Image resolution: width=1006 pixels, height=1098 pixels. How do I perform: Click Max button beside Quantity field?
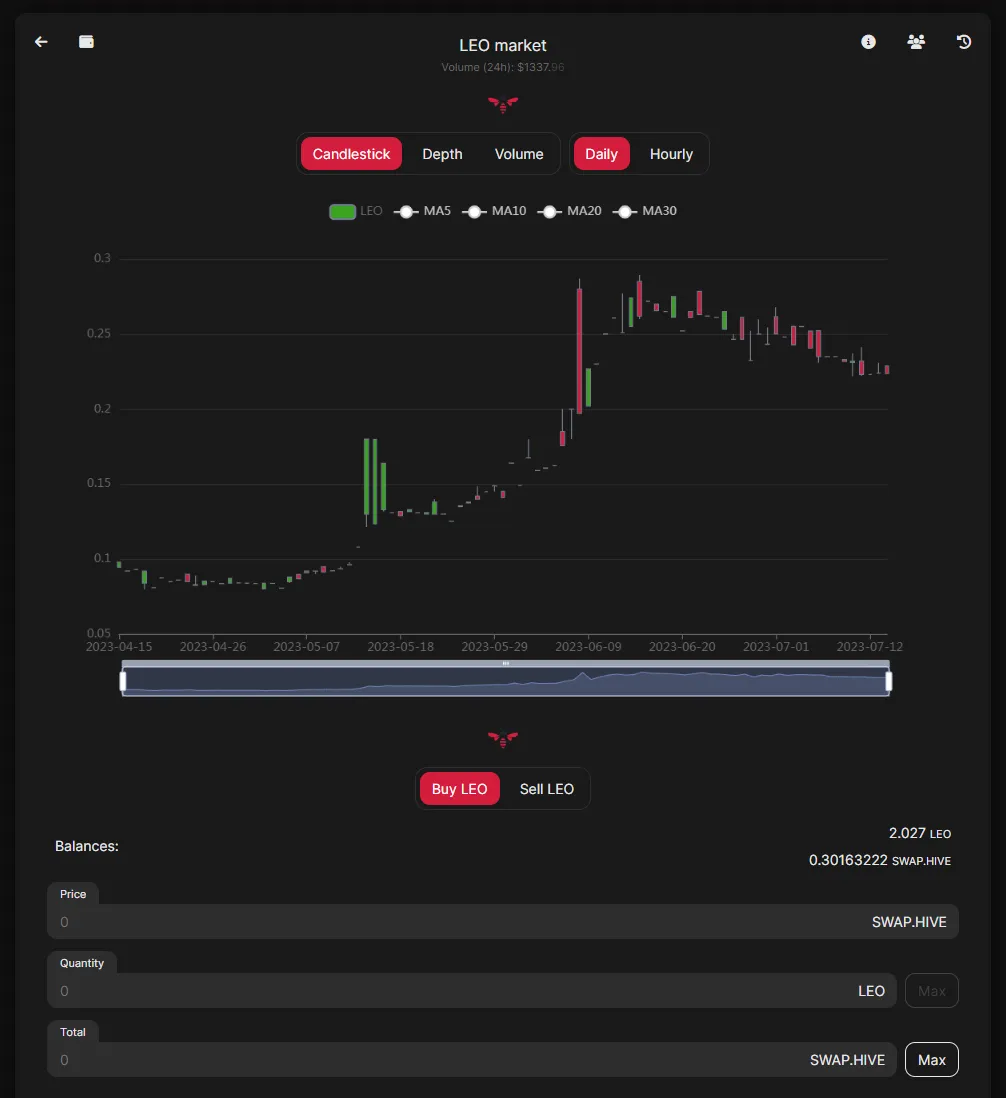pyautogui.click(x=932, y=991)
